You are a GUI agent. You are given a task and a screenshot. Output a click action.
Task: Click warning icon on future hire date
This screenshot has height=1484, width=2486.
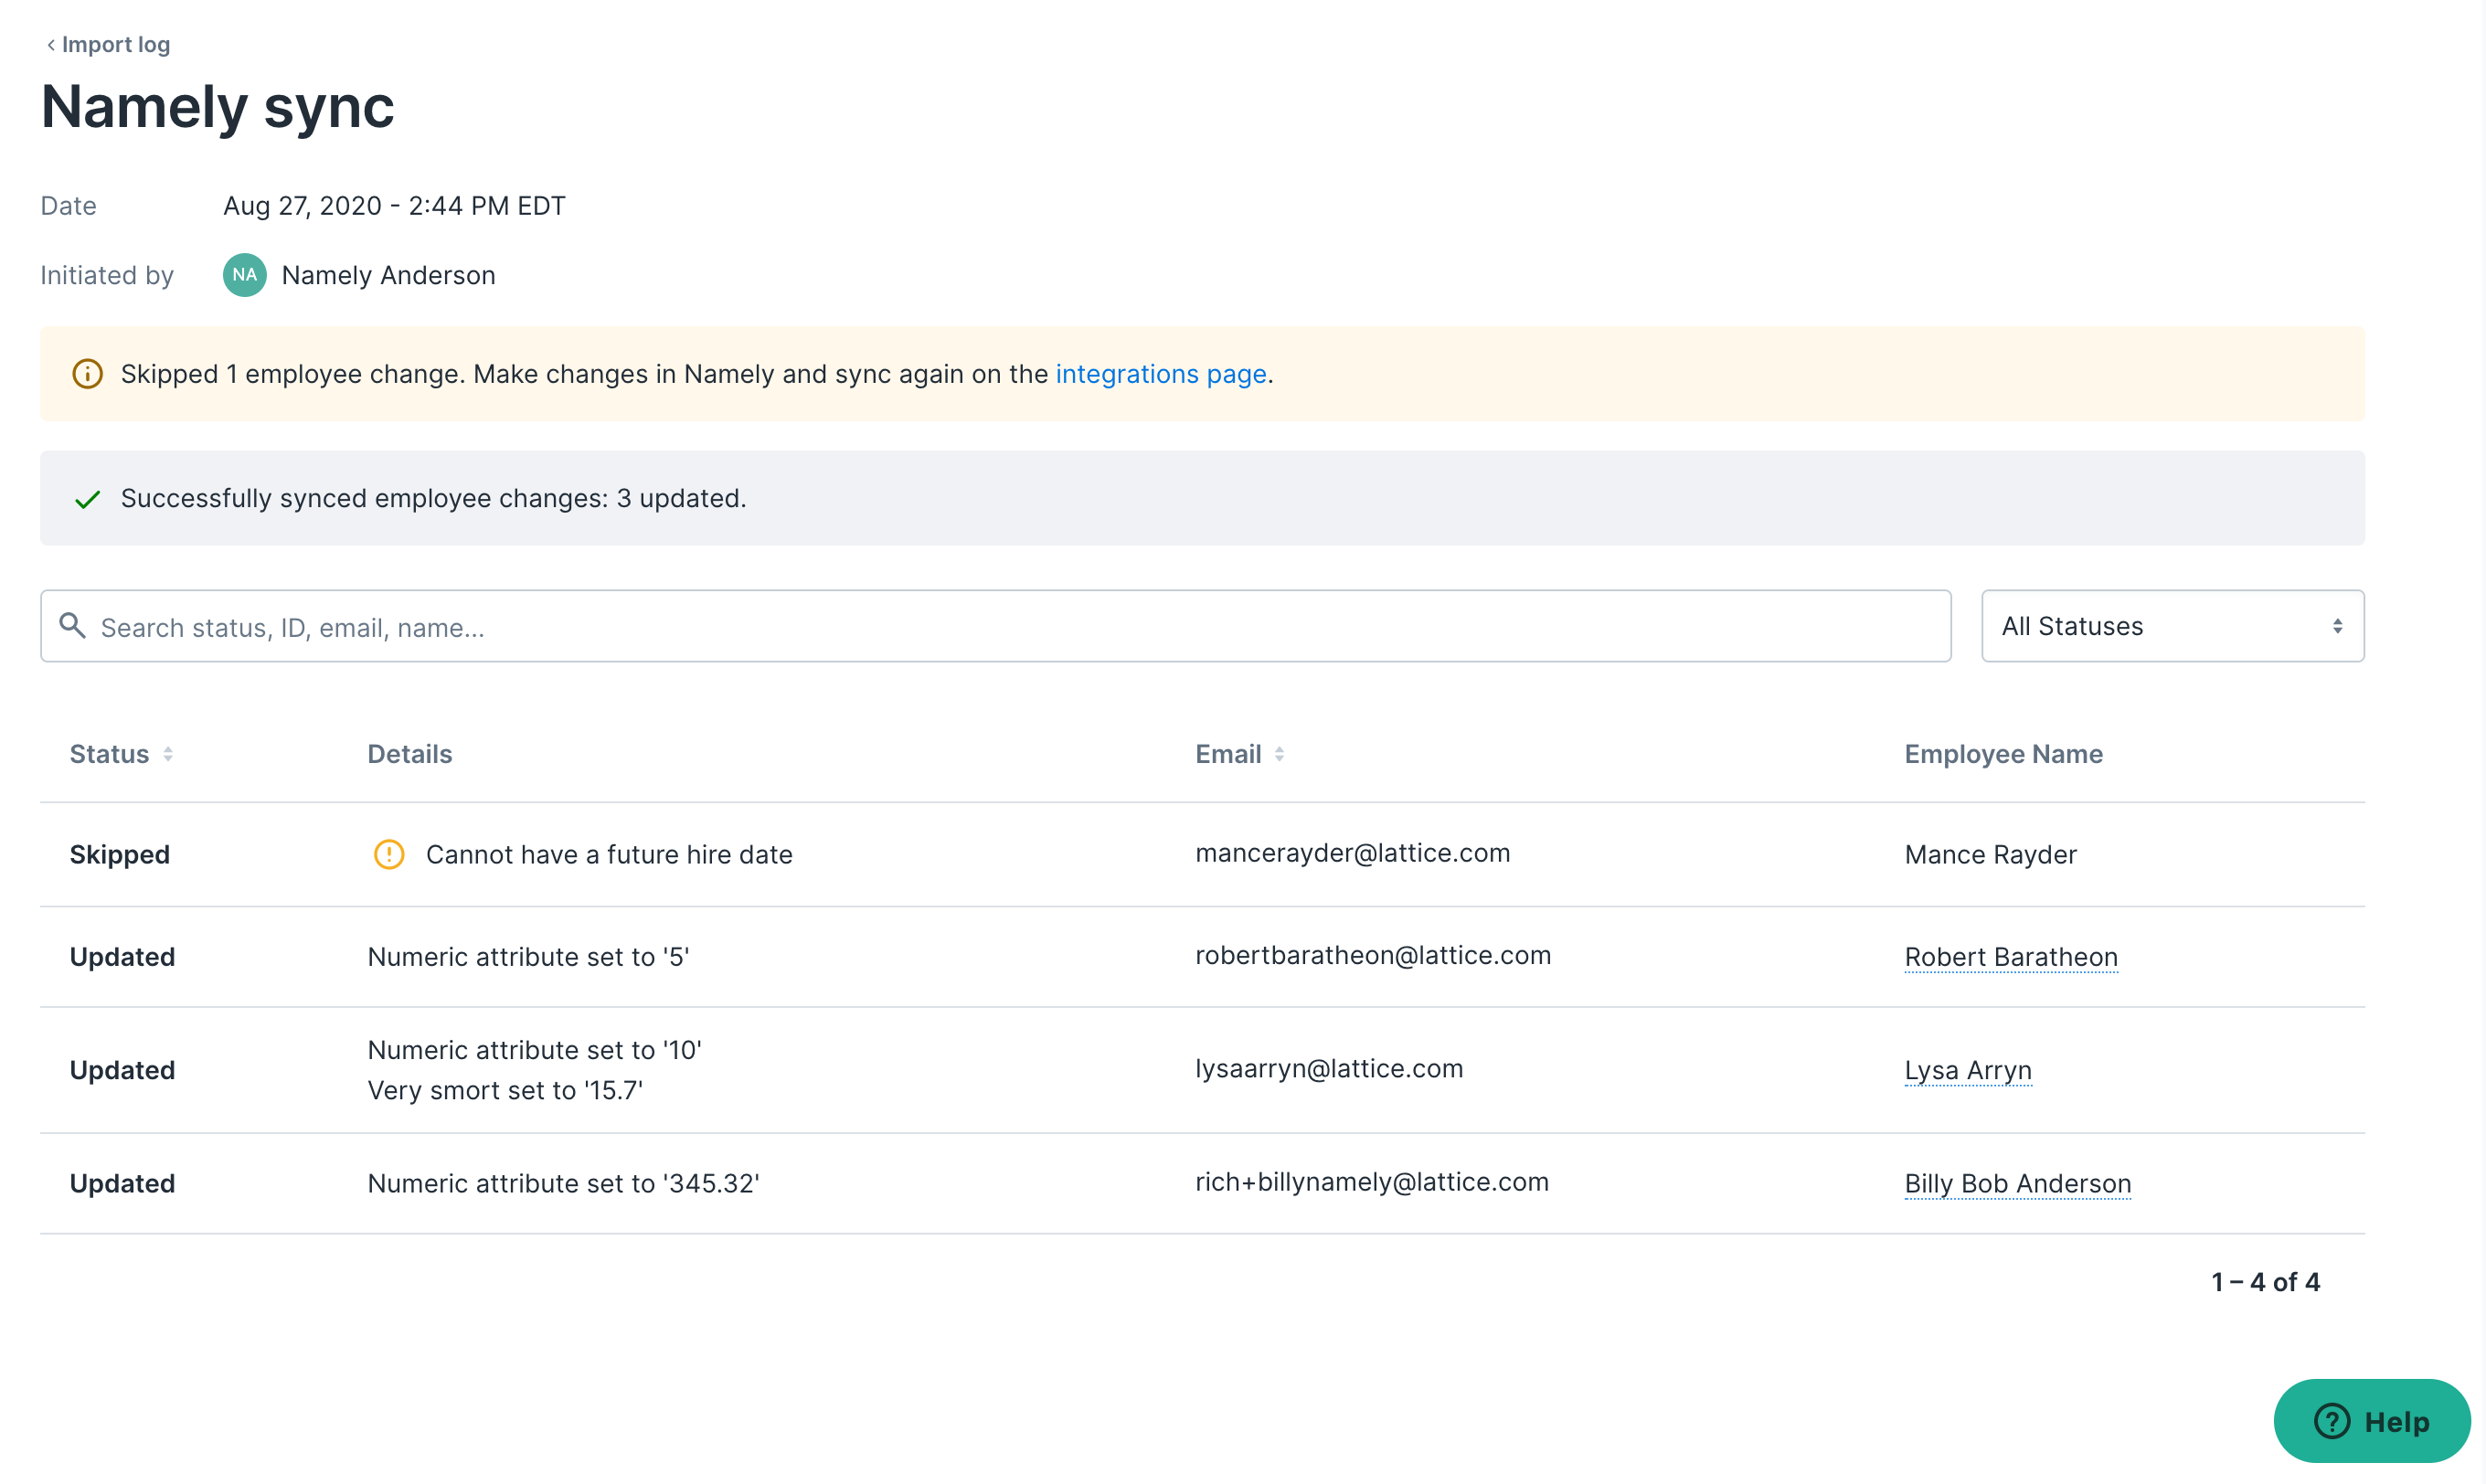[389, 854]
